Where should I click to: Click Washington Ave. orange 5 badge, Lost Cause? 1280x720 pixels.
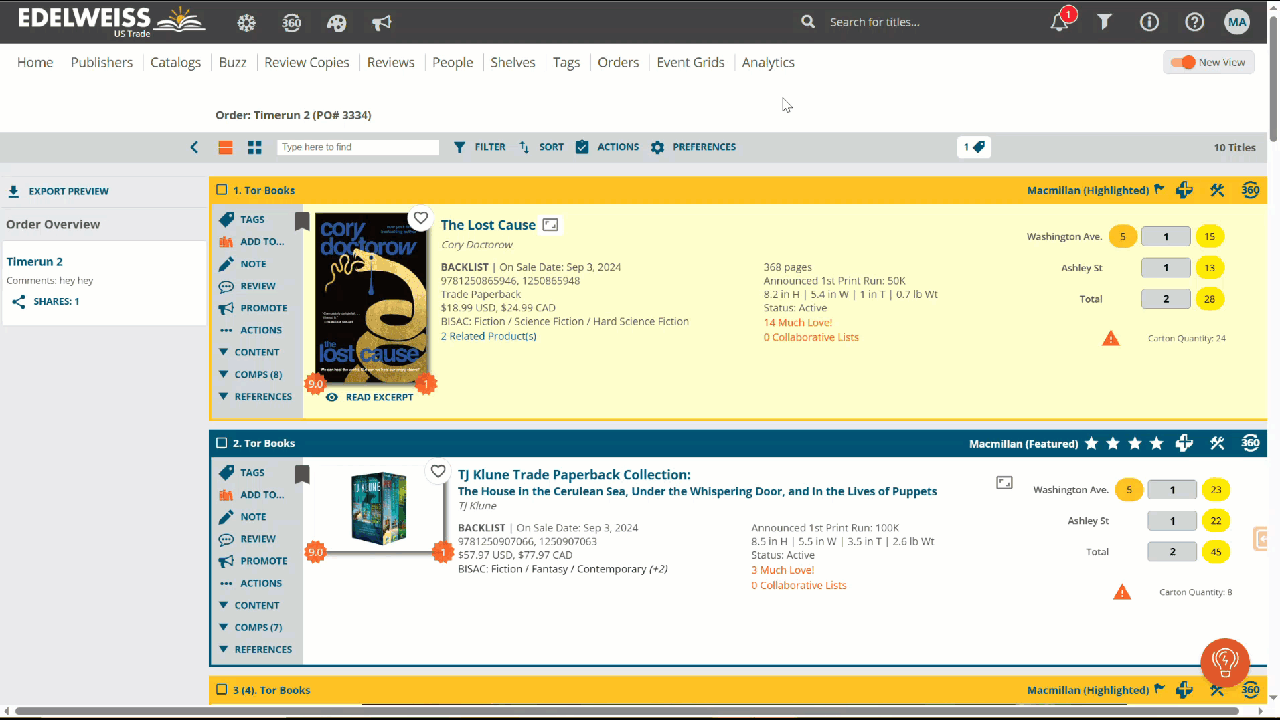pos(1123,237)
